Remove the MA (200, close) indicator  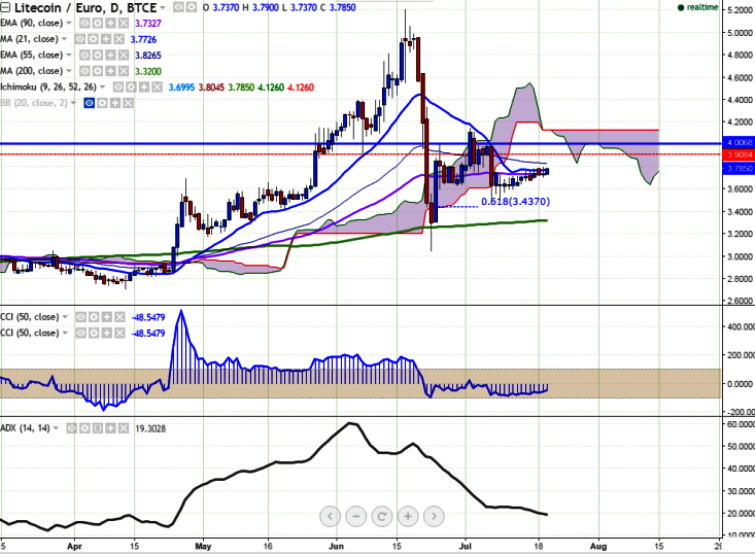123,71
